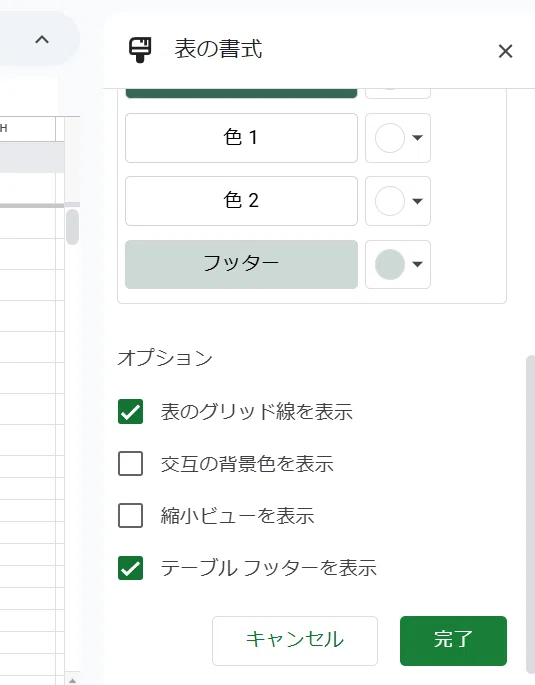535x685 pixels.
Task: Uncheck 表のグリッド線を表示 checkbox
Action: point(130,412)
